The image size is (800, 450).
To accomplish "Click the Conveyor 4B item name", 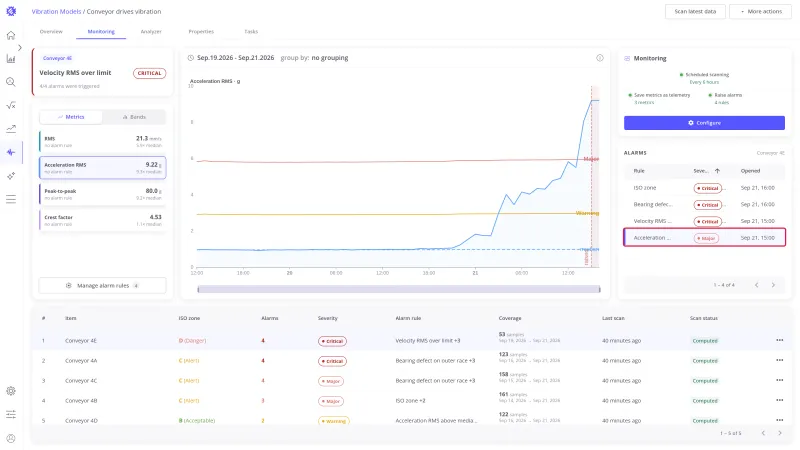I will [x=81, y=401].
